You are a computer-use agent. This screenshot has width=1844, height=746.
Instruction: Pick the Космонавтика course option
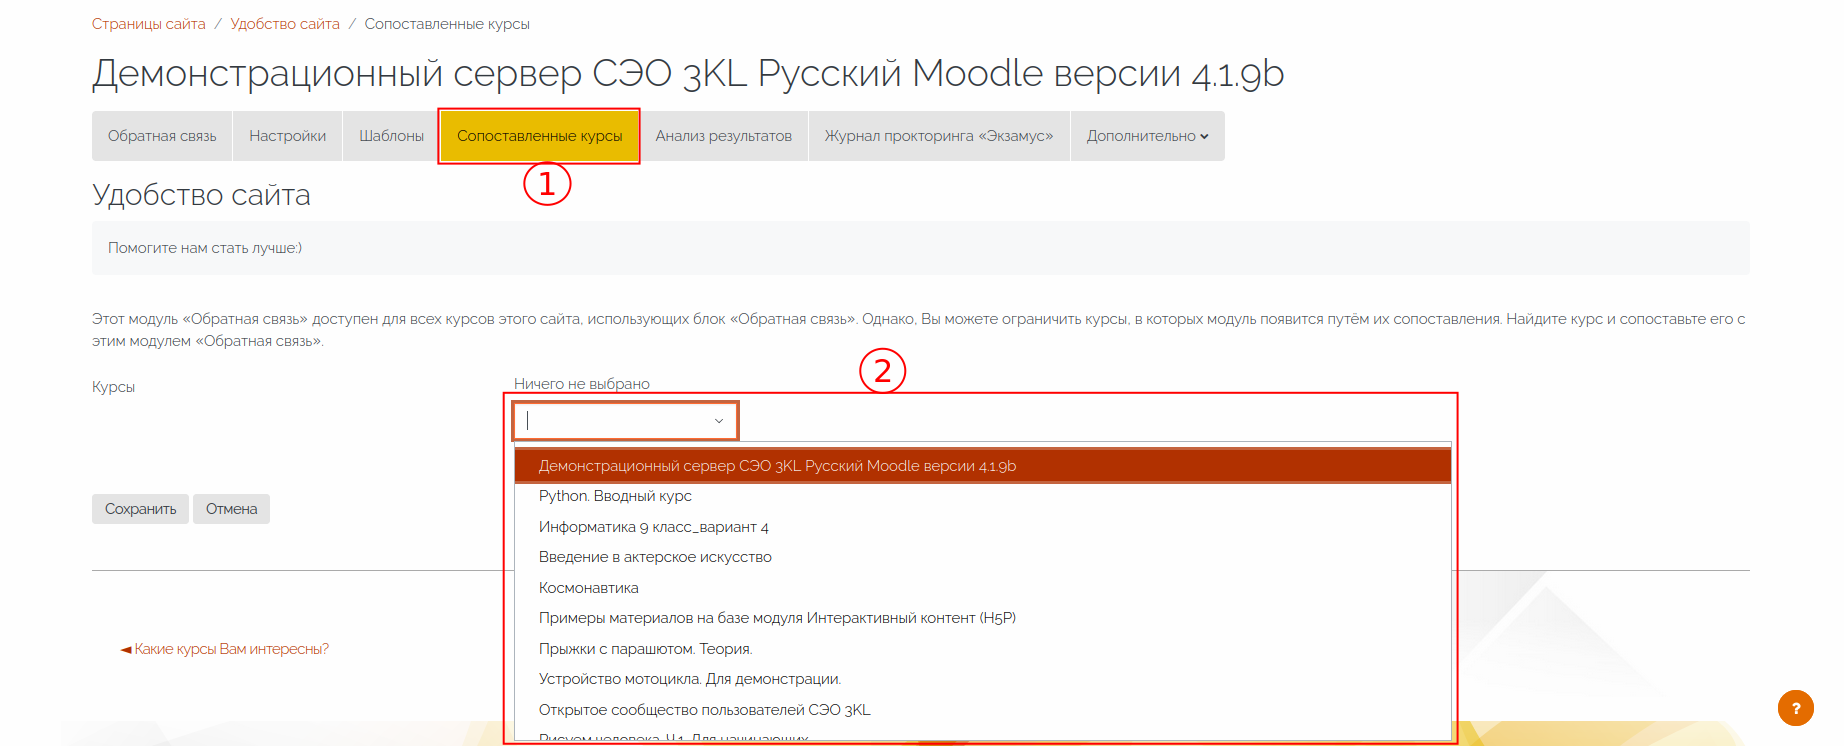tap(983, 588)
